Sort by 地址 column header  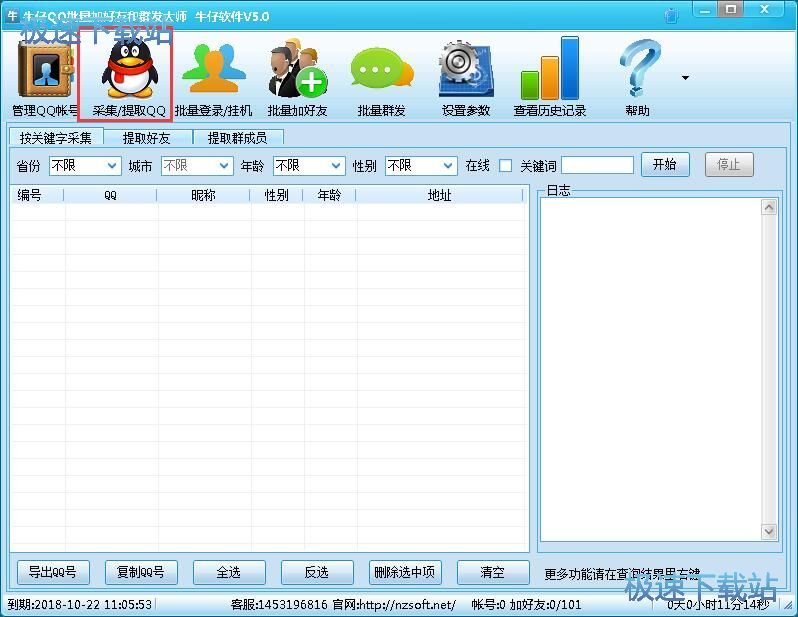click(439, 195)
